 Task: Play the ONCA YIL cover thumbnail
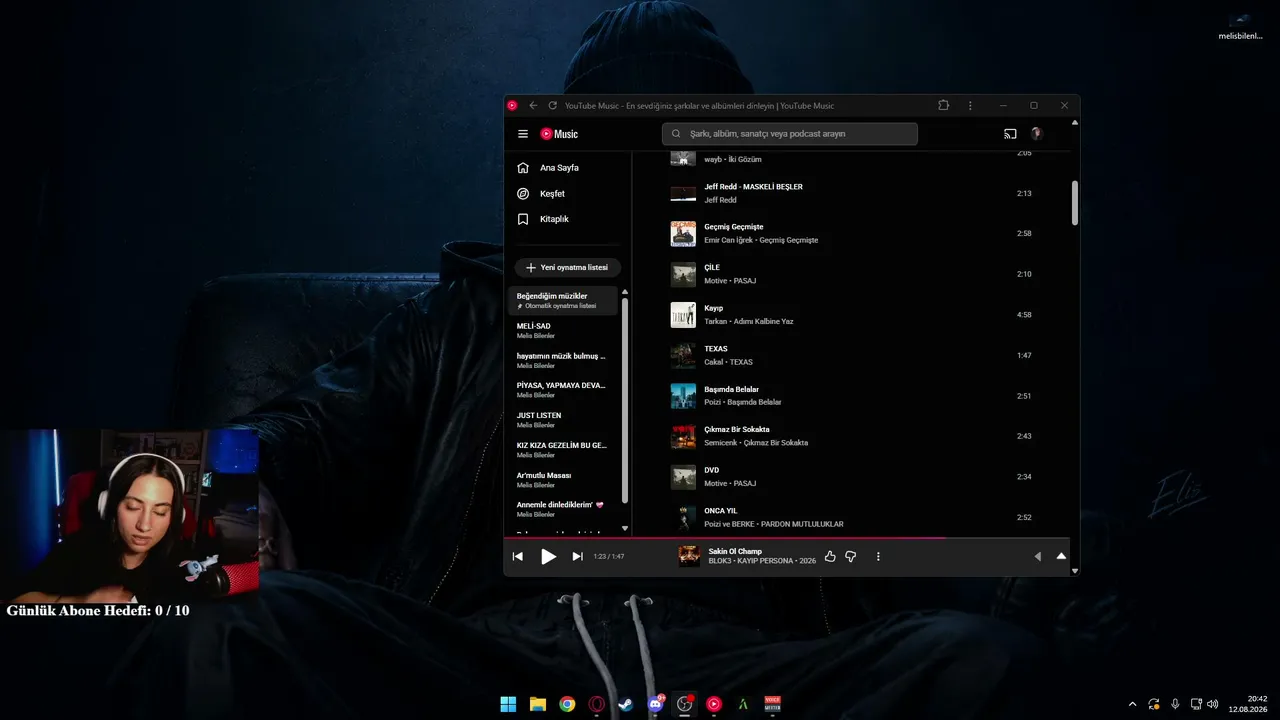[x=683, y=517]
